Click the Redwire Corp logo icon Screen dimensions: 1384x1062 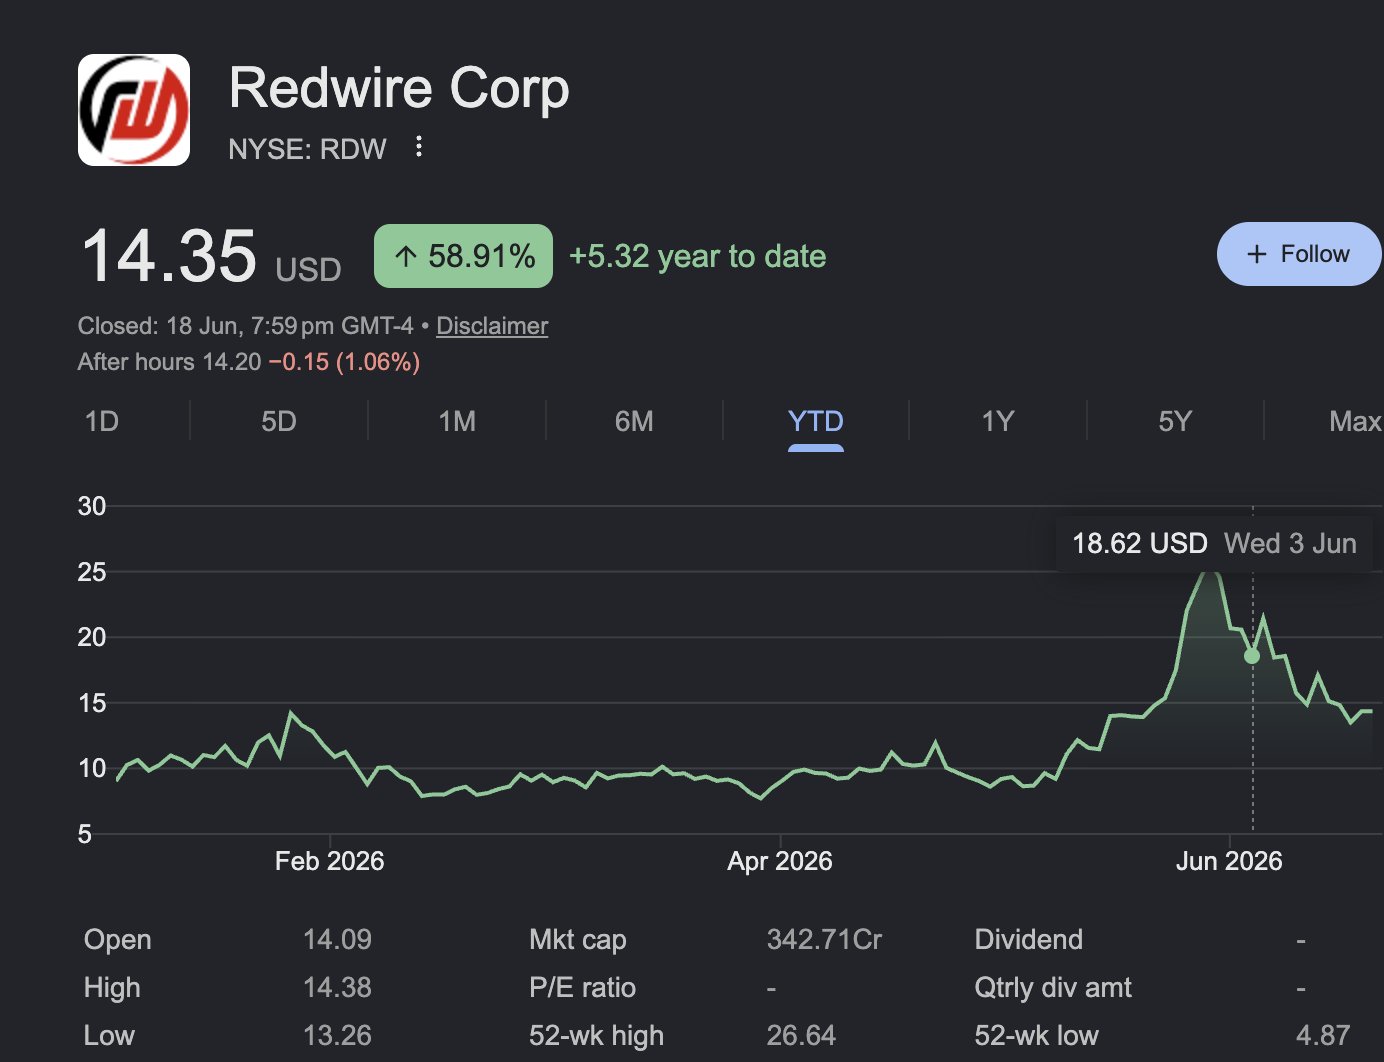(x=134, y=110)
